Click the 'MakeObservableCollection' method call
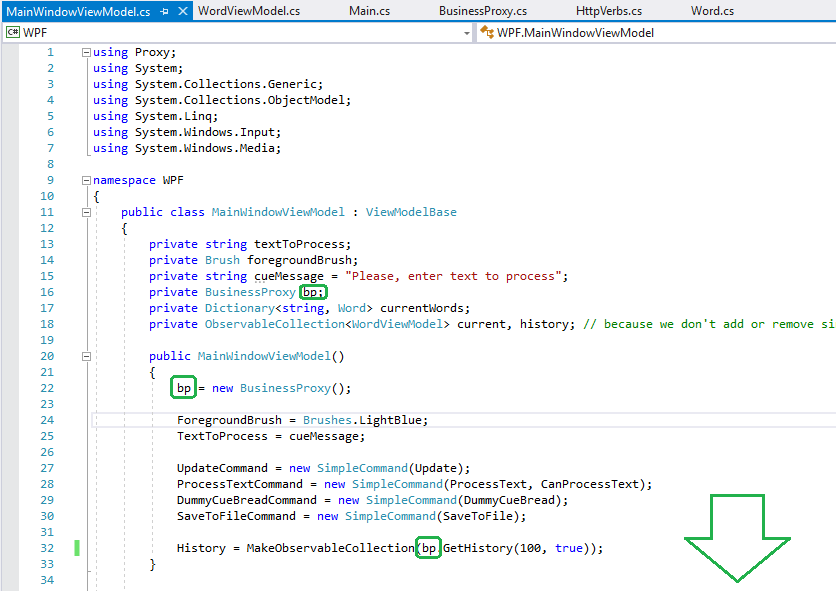The image size is (836, 591). point(331,548)
